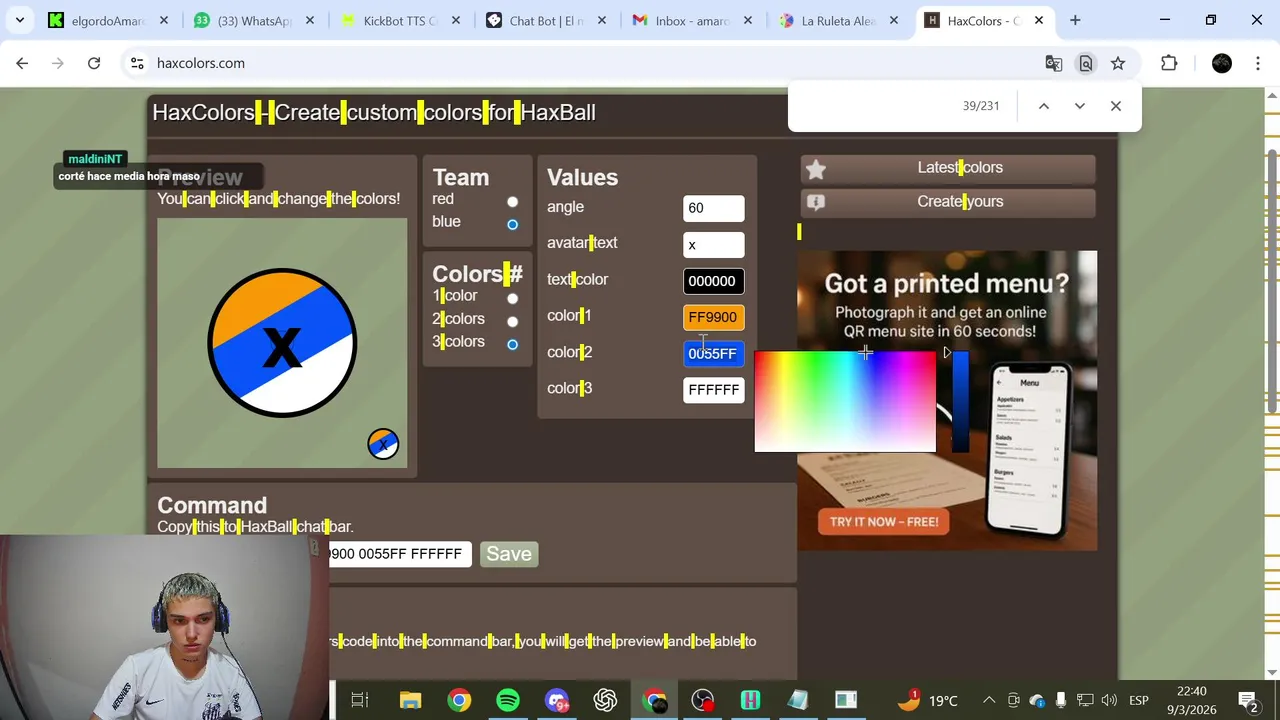1280x720 pixels.
Task: Bookmark this page with the star icon
Action: pos(1118,63)
